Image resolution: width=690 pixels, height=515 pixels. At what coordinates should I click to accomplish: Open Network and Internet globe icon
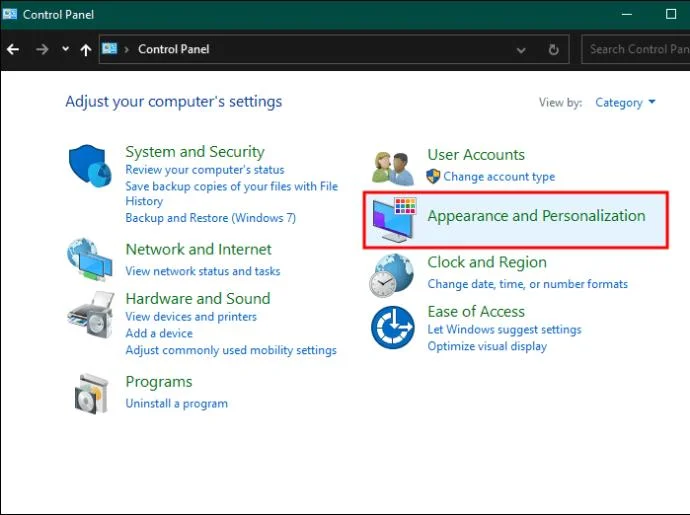click(x=90, y=259)
